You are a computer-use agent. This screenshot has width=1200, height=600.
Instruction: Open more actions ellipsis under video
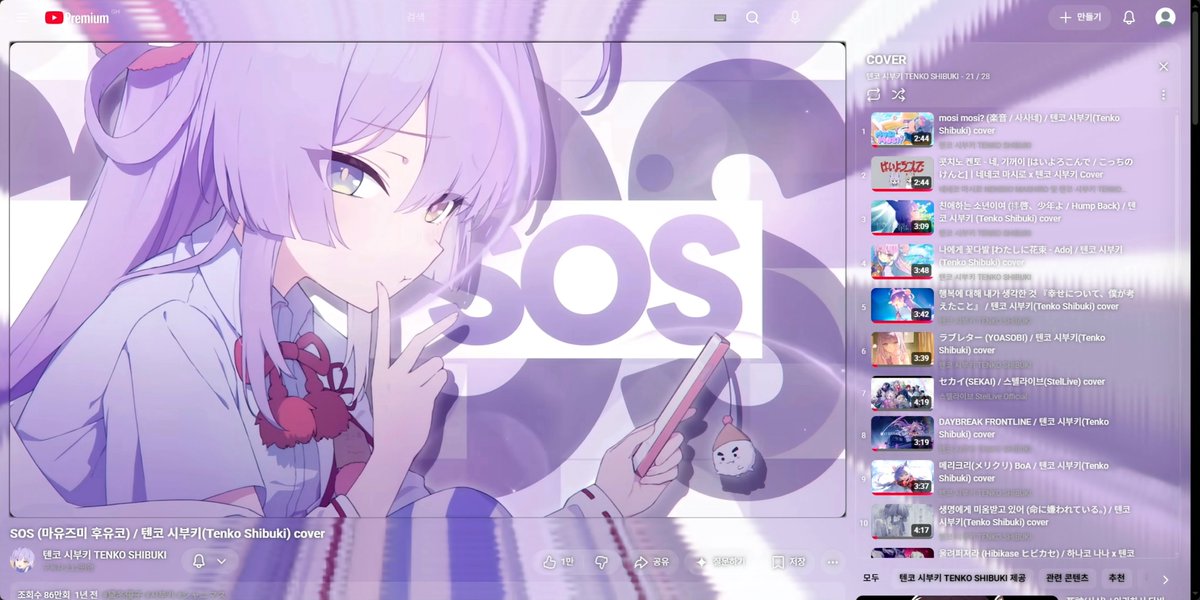[832, 562]
